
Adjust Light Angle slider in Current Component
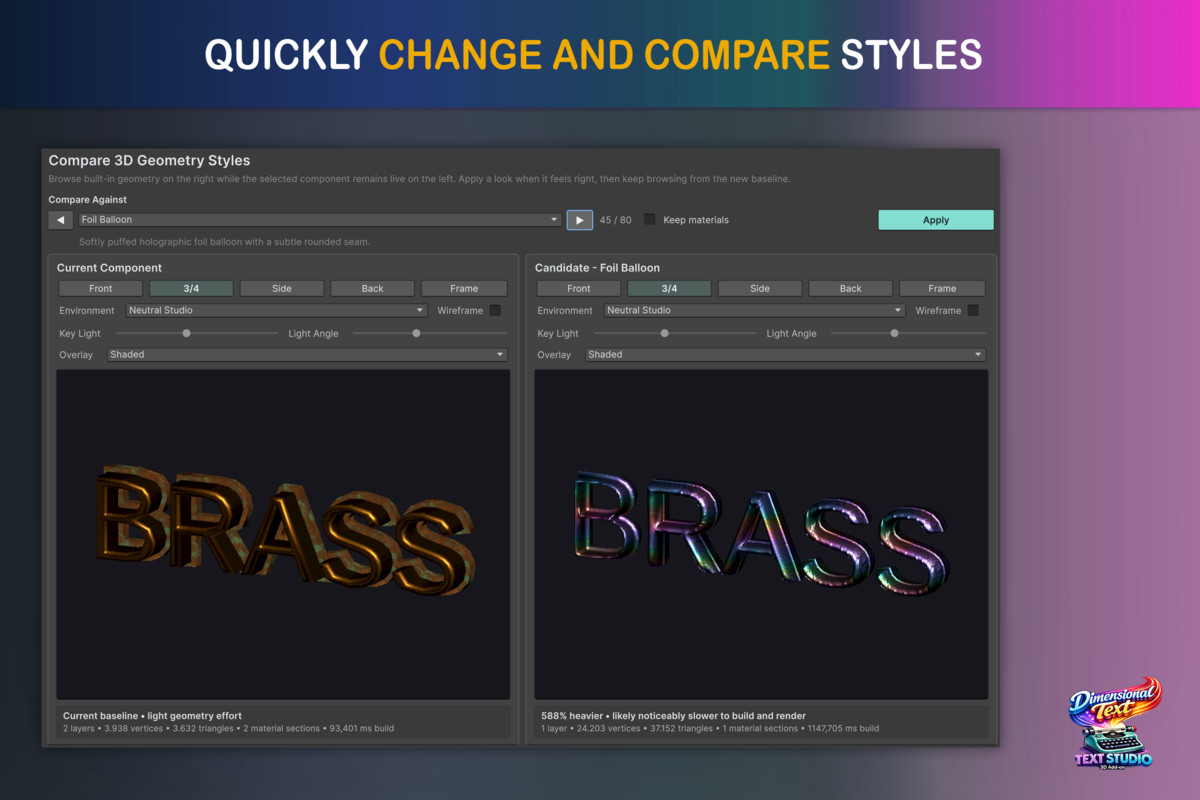pos(430,333)
